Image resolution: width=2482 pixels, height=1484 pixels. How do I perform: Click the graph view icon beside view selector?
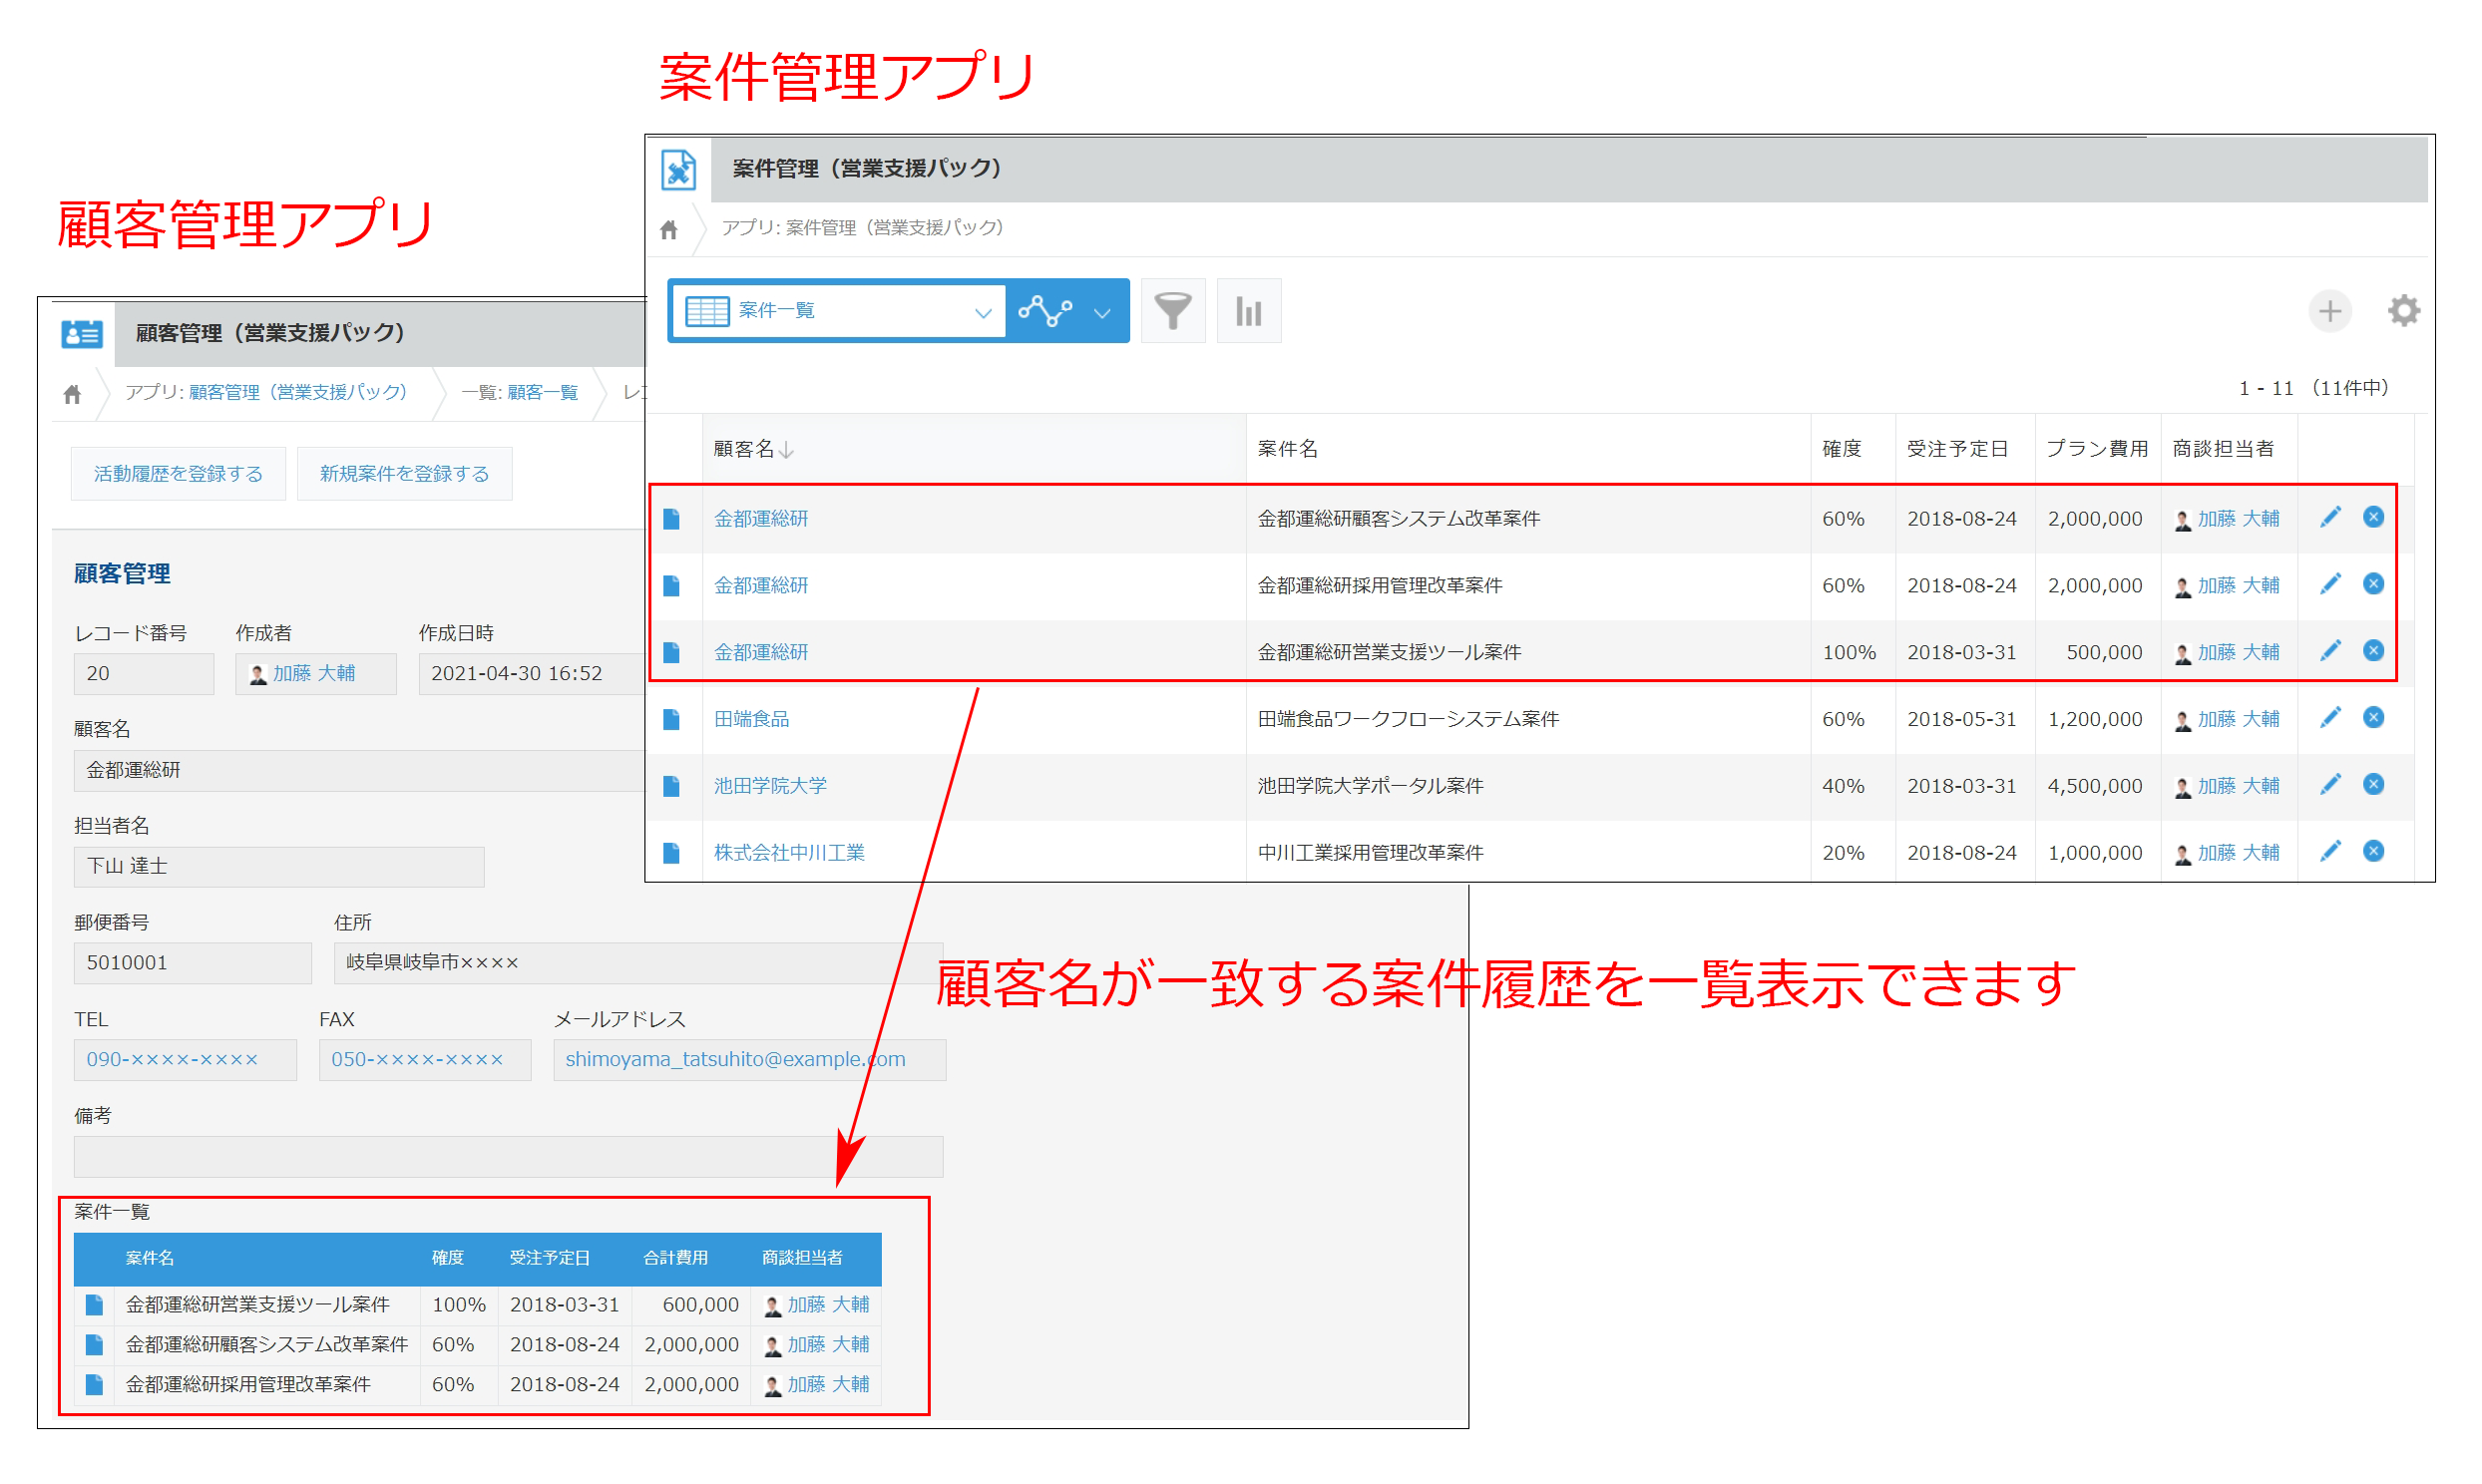click(x=1045, y=311)
